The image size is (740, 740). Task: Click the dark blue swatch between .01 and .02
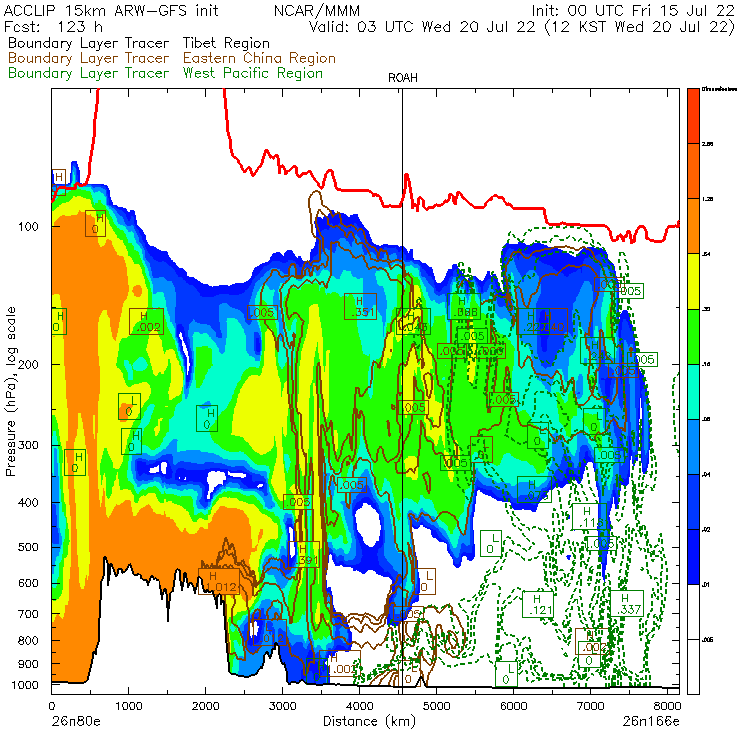tap(693, 557)
